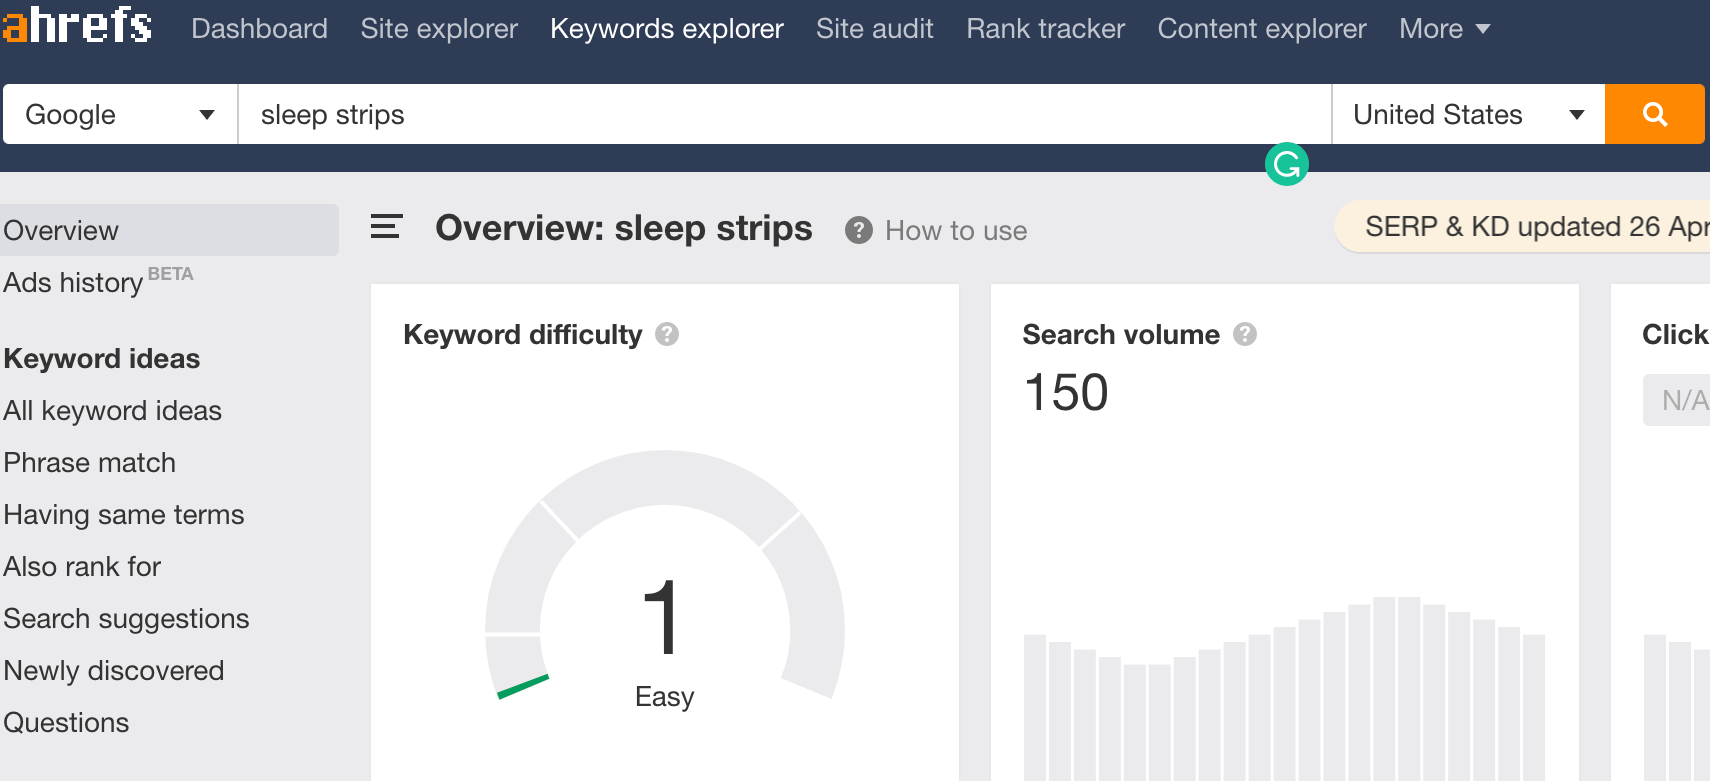Toggle the hamburger sidebar menu icon

point(386,228)
